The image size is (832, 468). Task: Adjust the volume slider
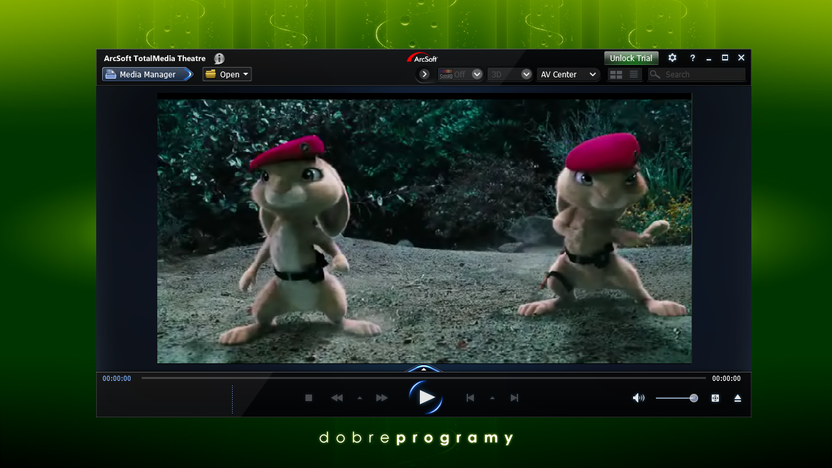point(677,398)
